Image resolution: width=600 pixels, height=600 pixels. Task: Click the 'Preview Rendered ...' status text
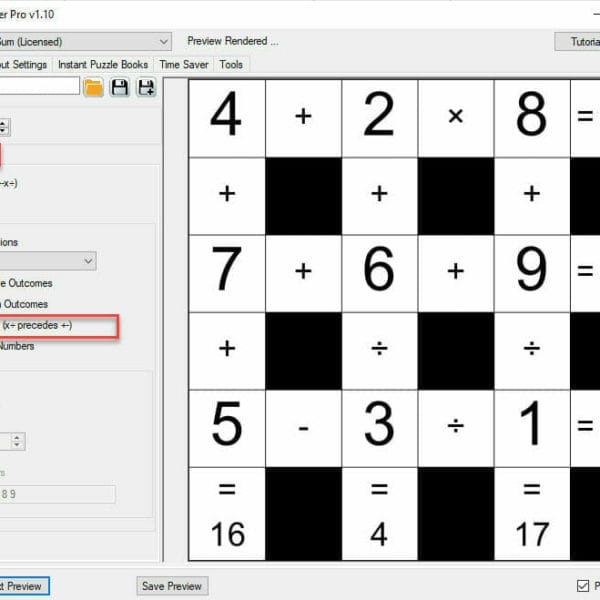[x=233, y=41]
